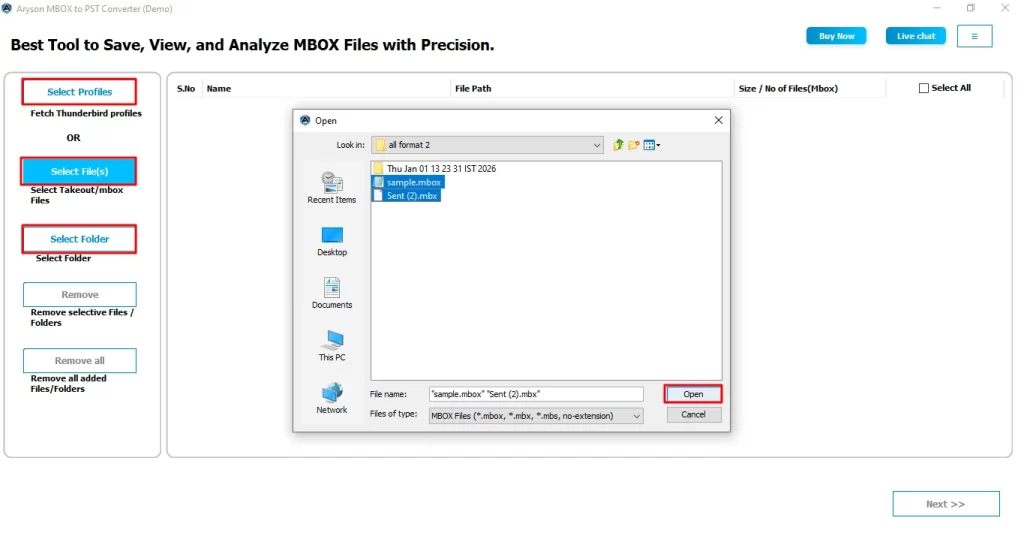Click the Remove button
This screenshot has width=1024, height=545.
(x=80, y=294)
